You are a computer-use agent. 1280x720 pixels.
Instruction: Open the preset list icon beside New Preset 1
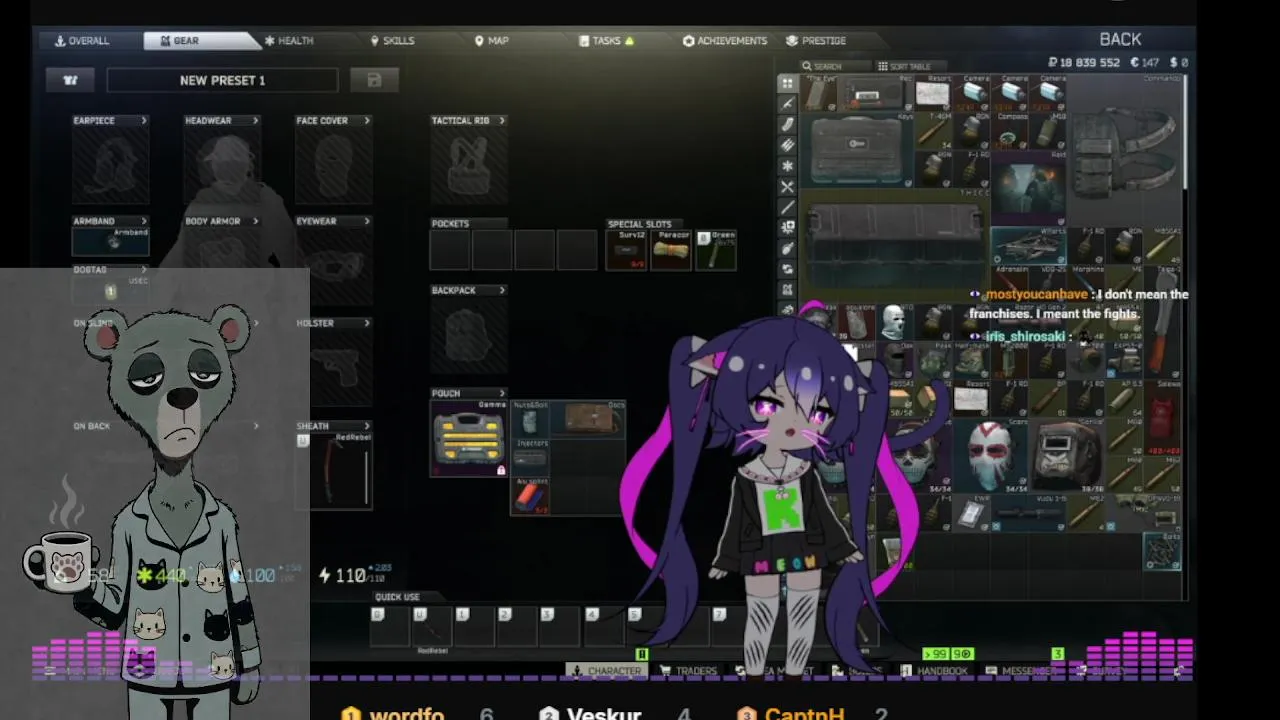coord(70,80)
